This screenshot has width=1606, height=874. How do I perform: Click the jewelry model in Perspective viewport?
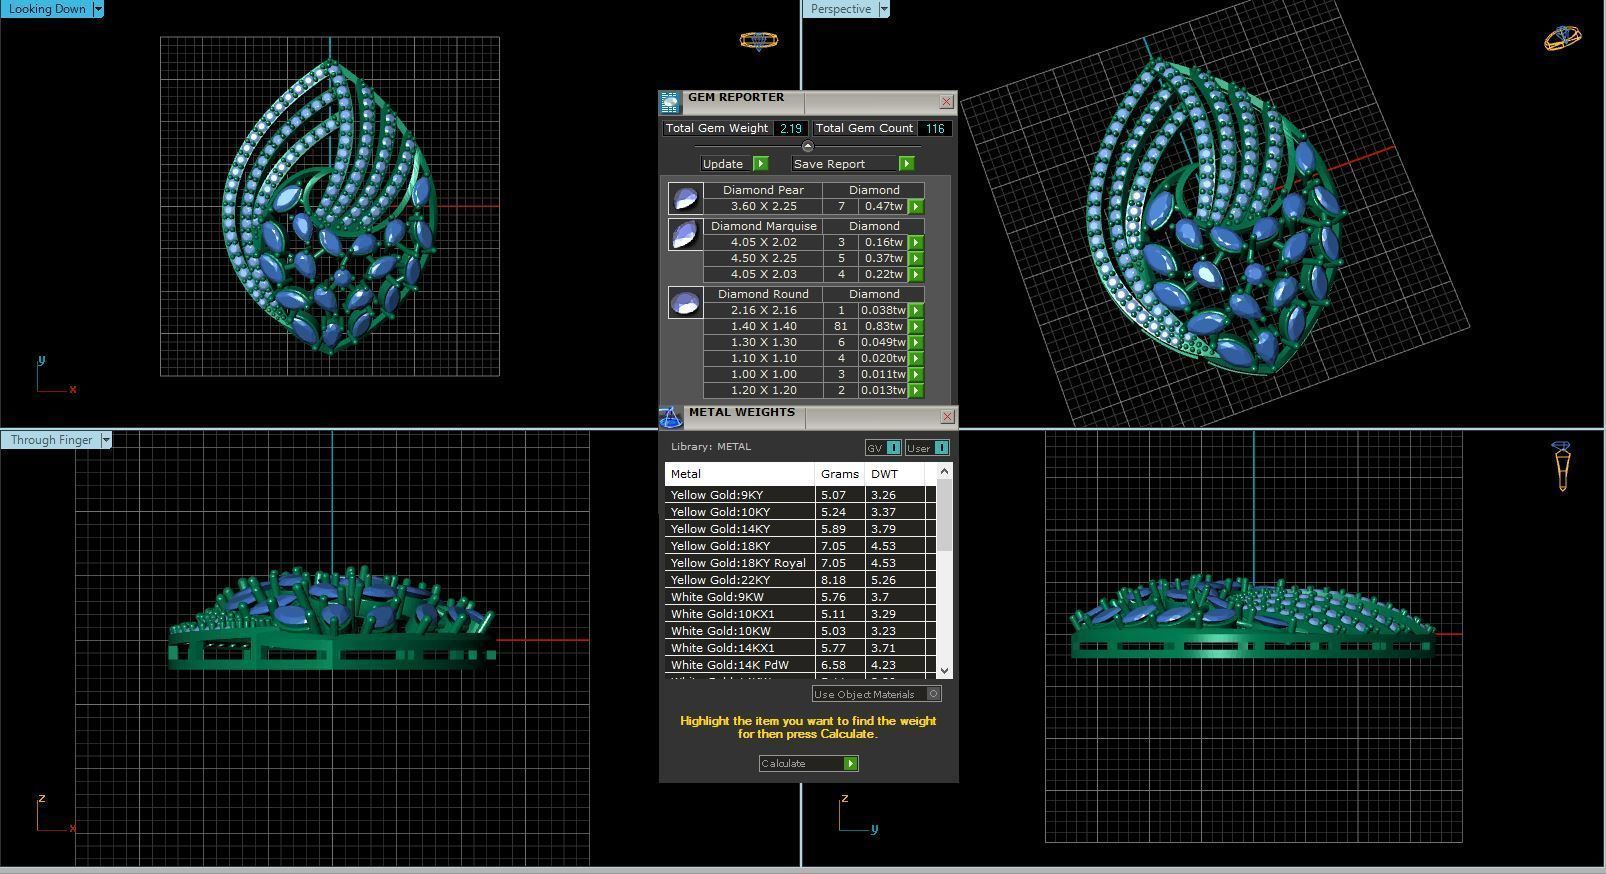1215,215
